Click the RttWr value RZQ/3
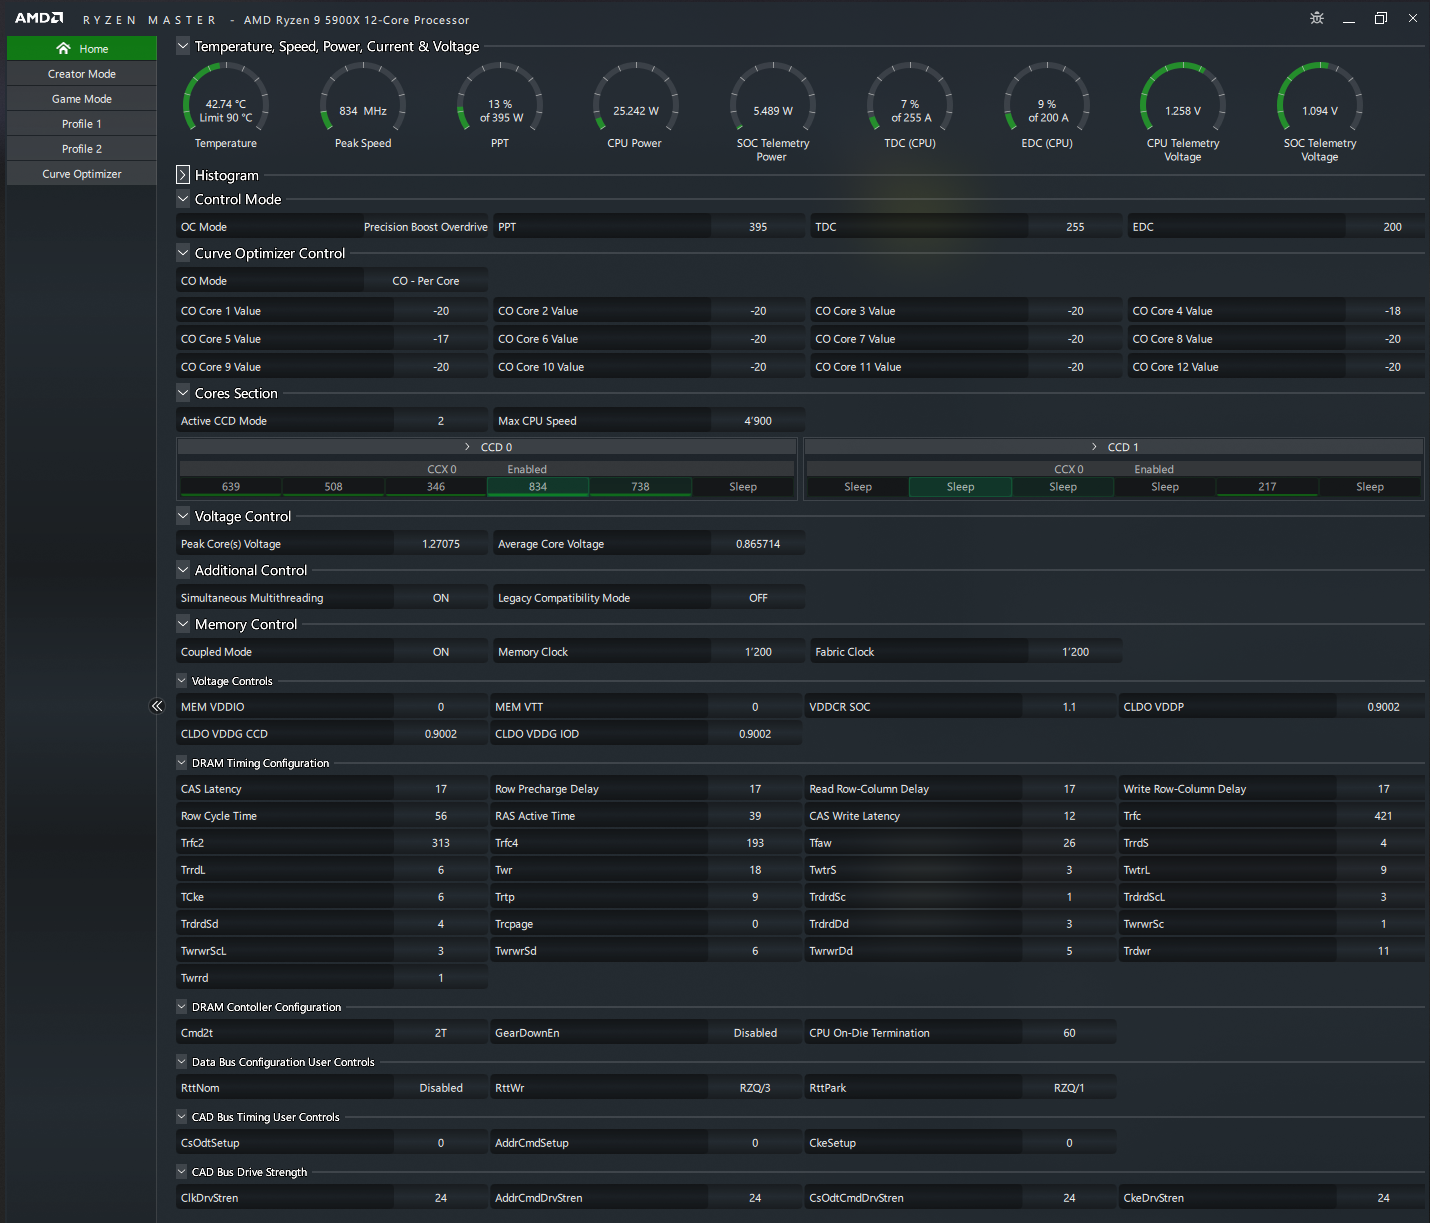The width and height of the screenshot is (1430, 1223). (755, 1088)
